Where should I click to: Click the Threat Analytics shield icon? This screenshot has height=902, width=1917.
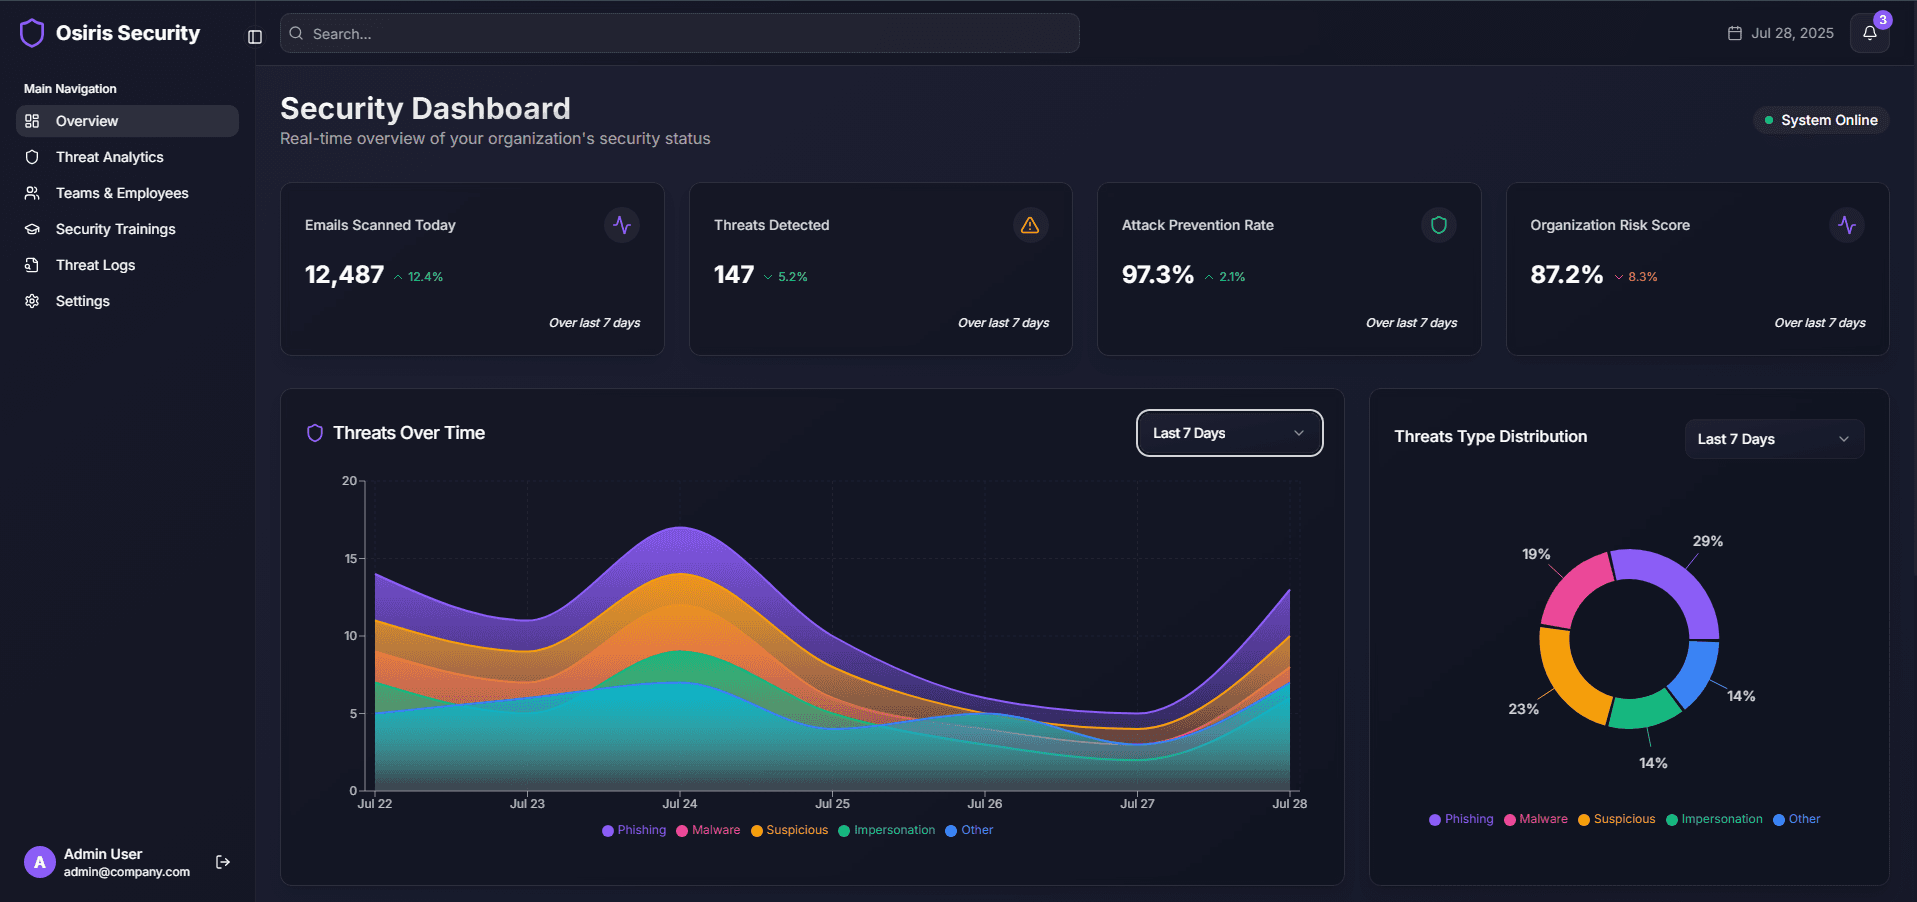(x=32, y=157)
